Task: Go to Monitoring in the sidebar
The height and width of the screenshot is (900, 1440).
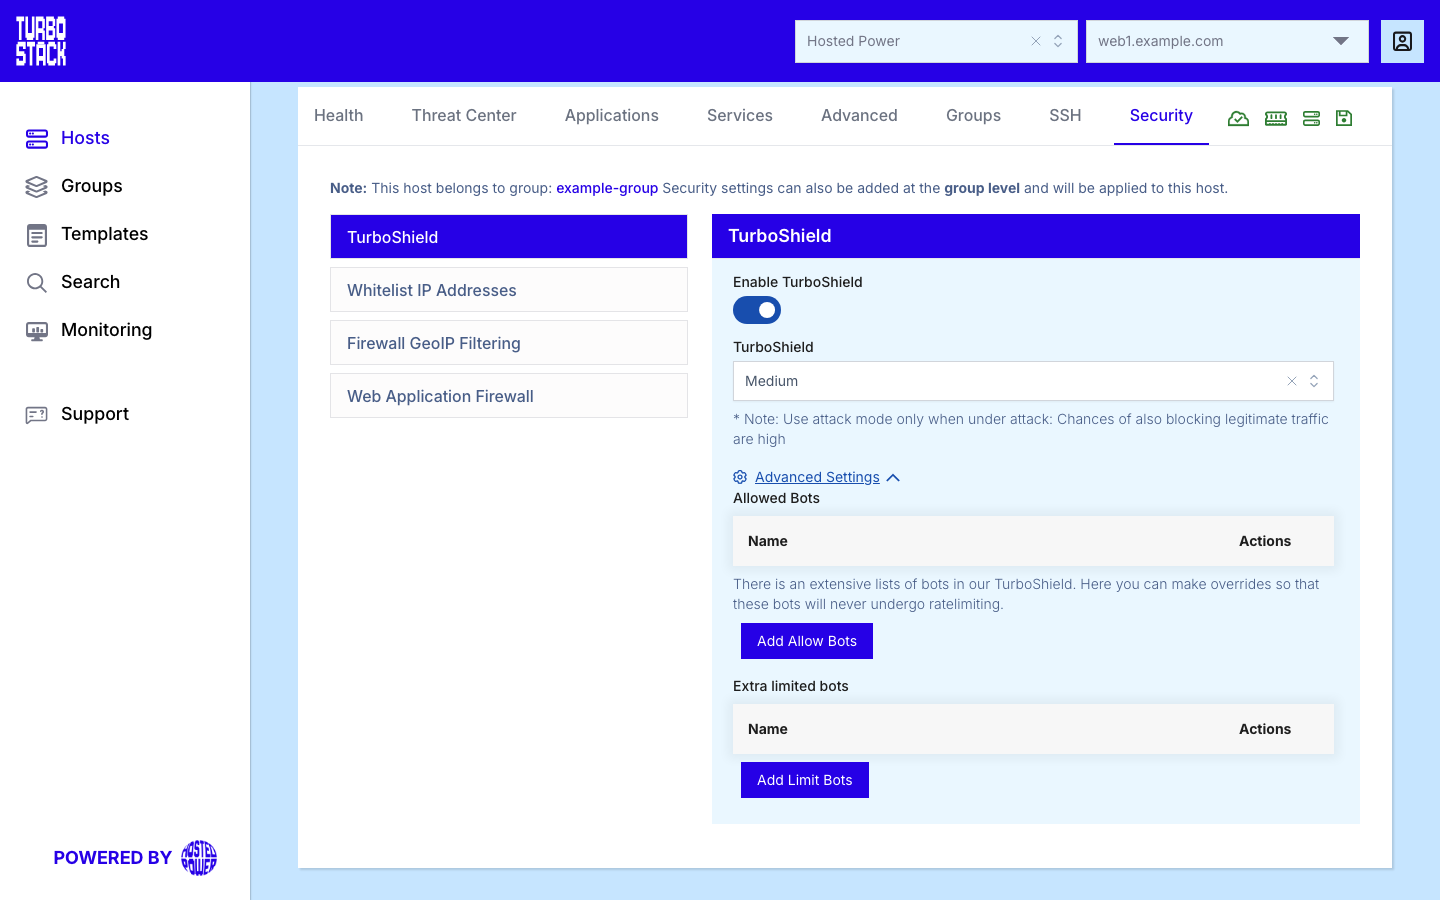Action: pyautogui.click(x=107, y=330)
